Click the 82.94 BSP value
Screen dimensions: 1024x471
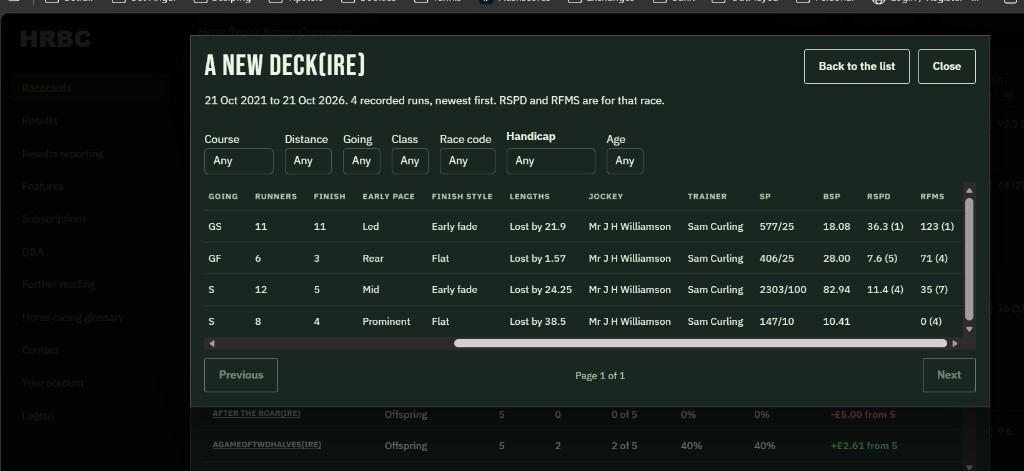coord(837,289)
